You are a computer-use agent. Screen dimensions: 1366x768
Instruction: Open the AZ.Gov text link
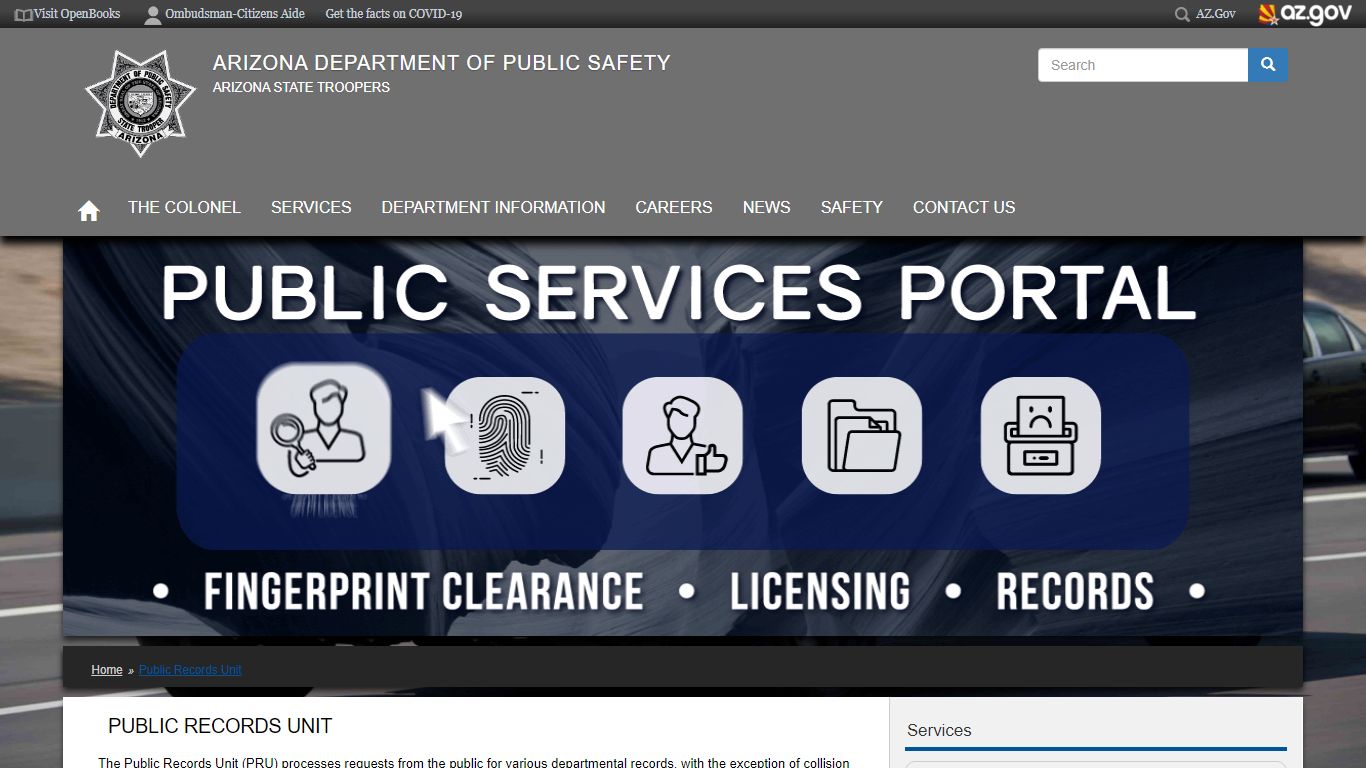1216,14
